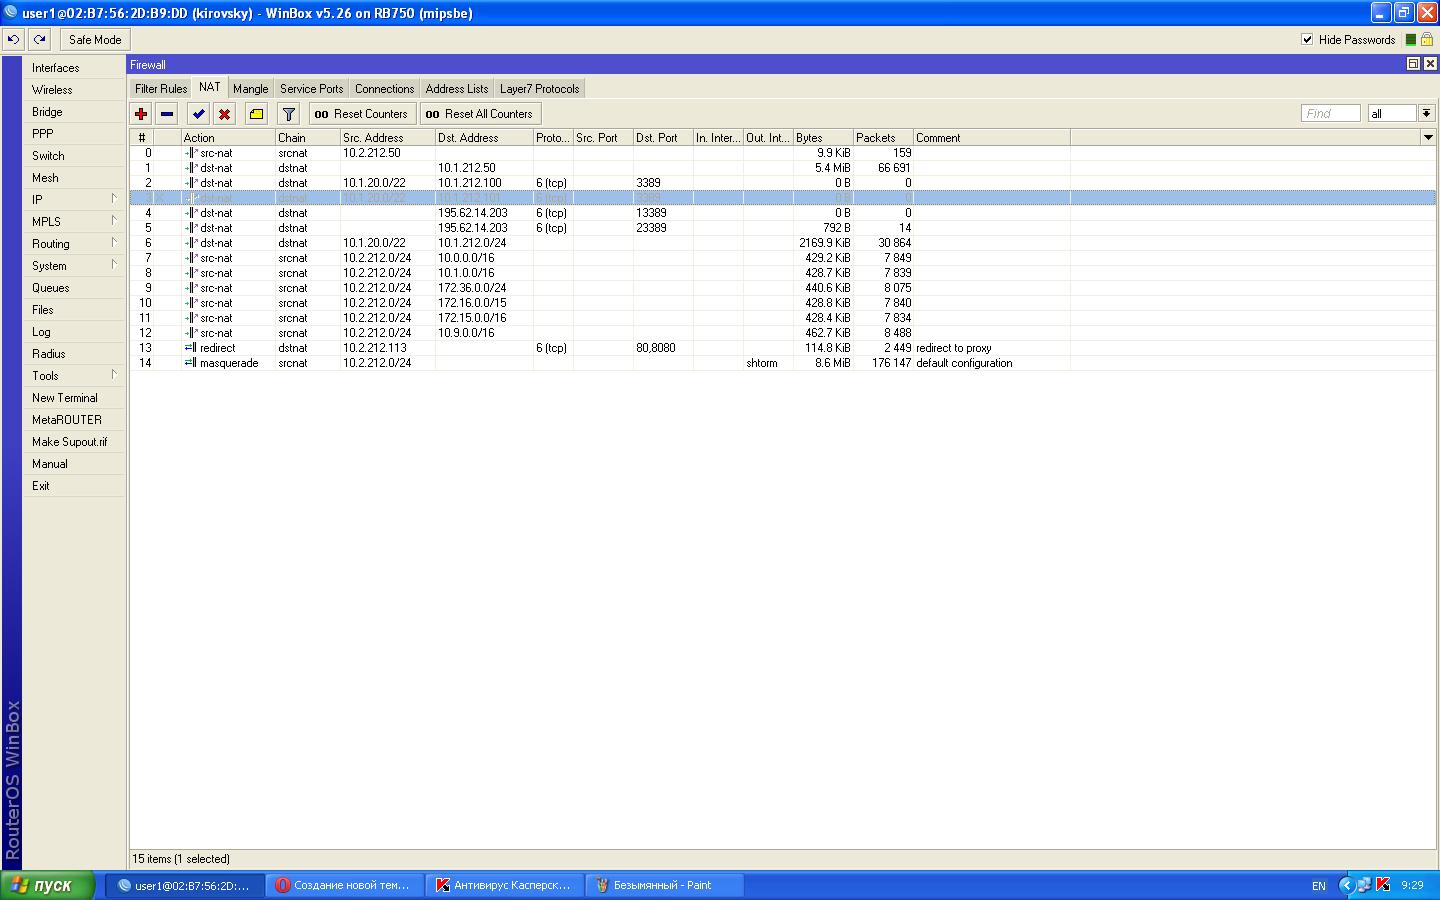
Task: Add a new NAT rule with the plus icon
Action: [141, 114]
